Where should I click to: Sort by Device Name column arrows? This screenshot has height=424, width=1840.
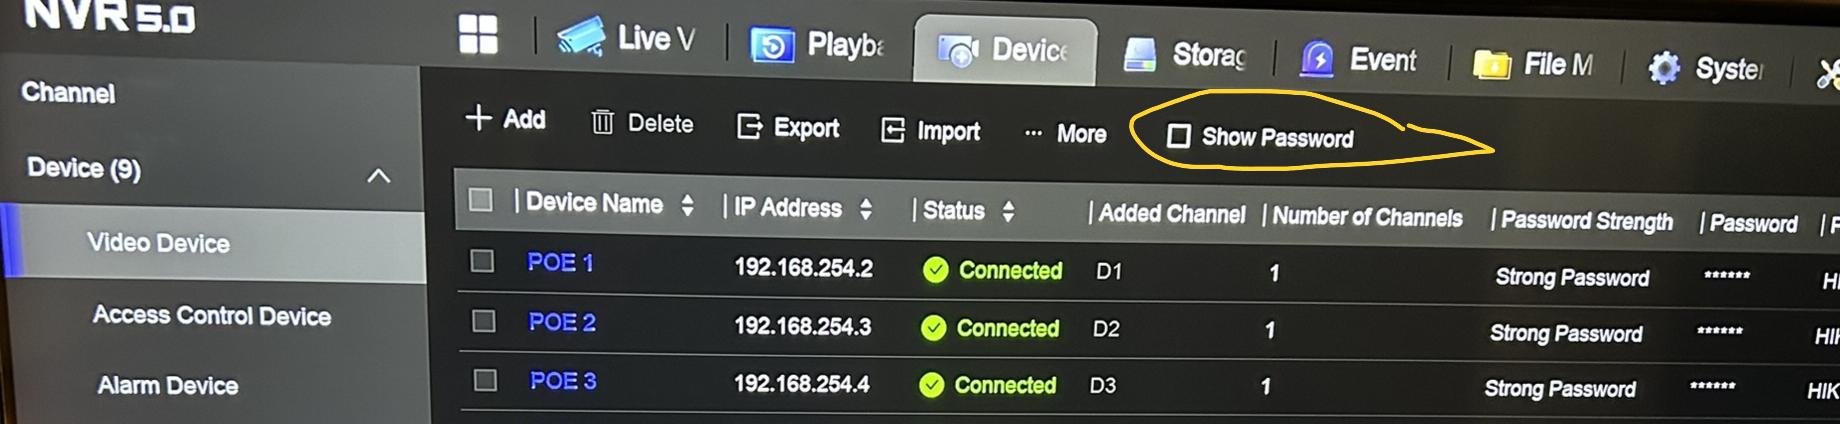point(687,205)
